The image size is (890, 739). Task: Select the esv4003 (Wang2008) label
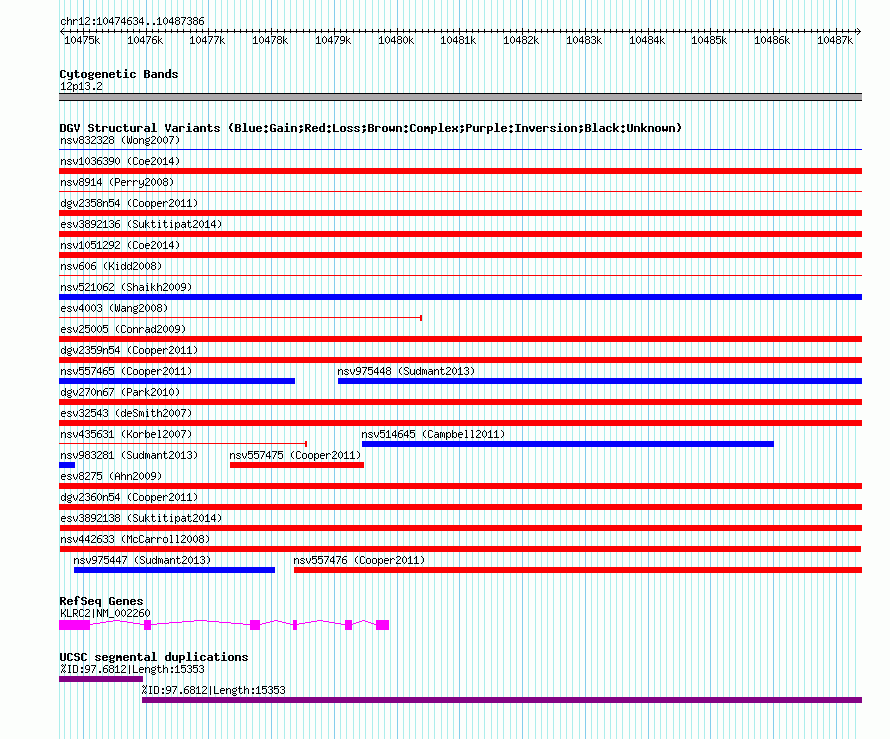click(114, 308)
